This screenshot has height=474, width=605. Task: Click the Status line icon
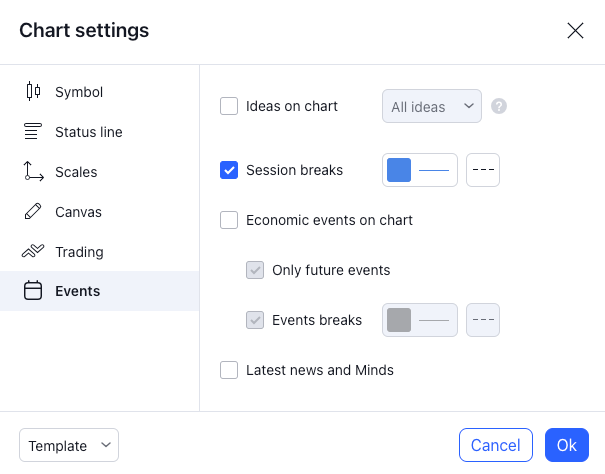point(33,132)
